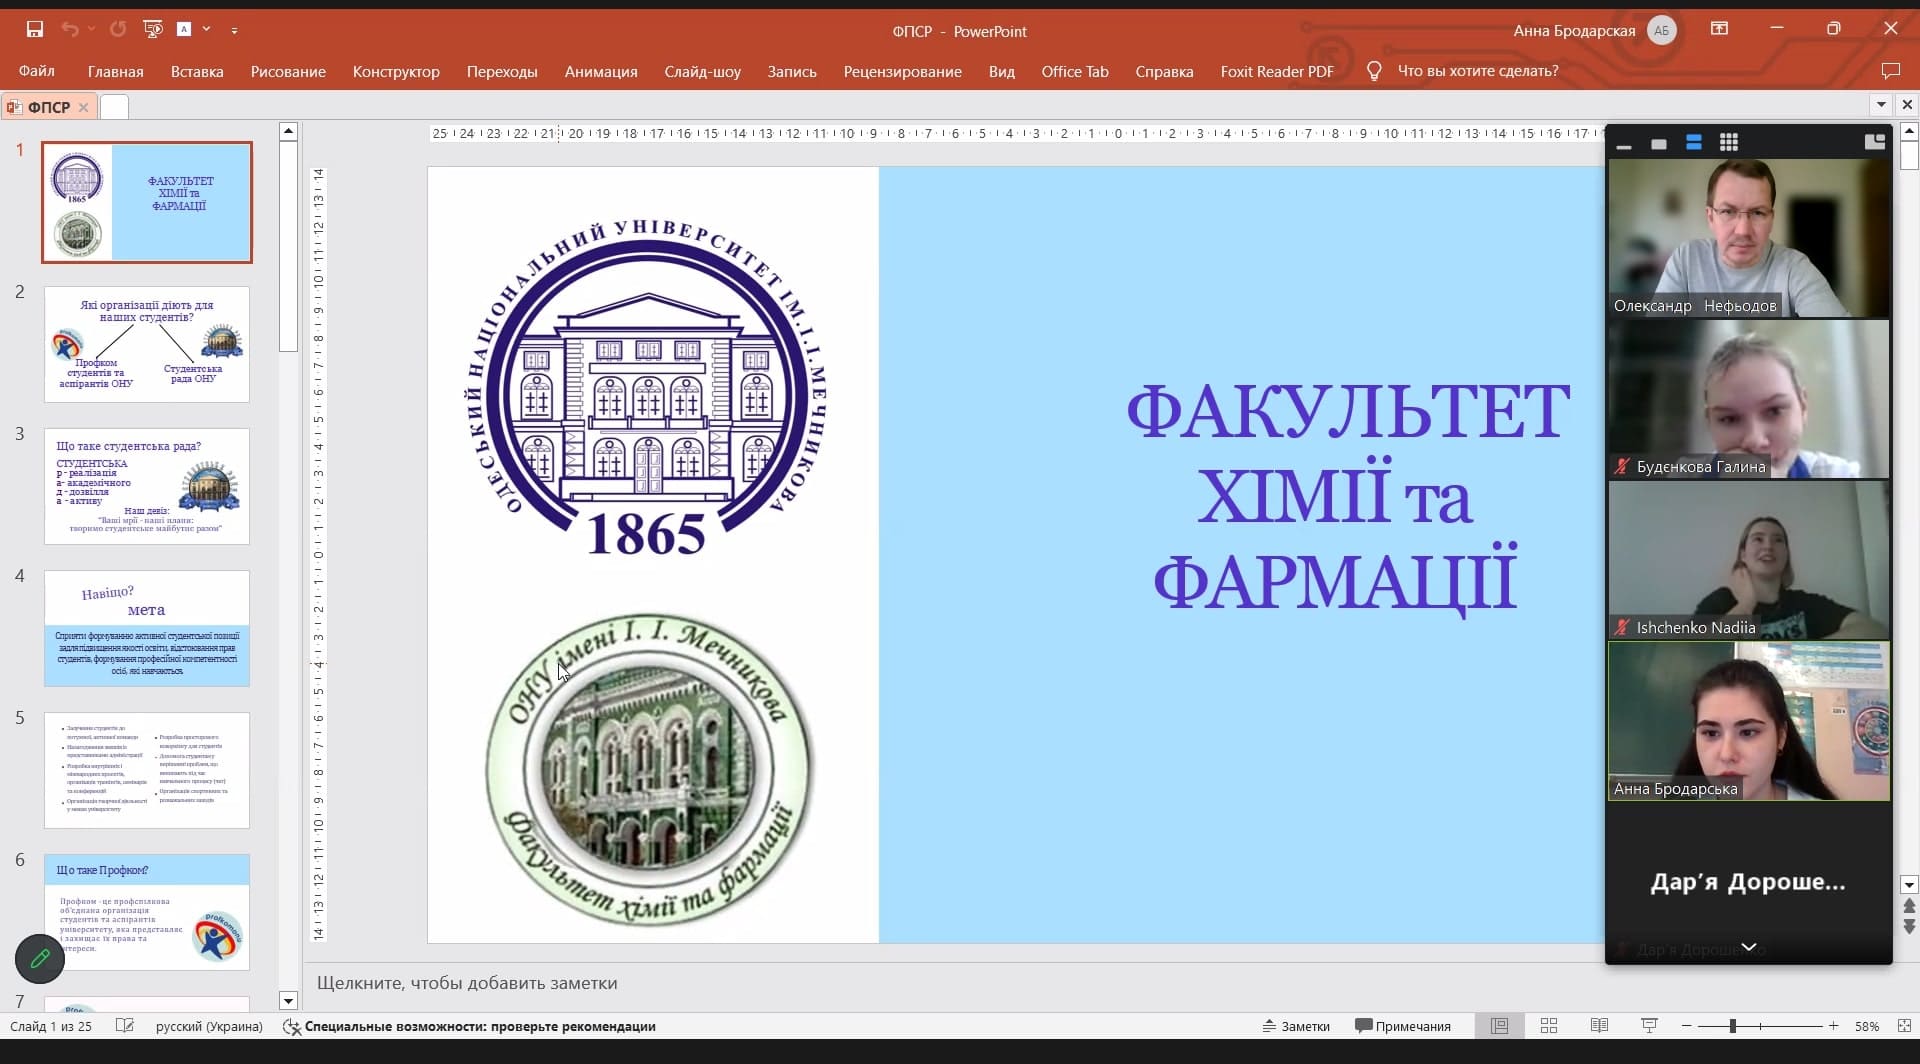The width and height of the screenshot is (1920, 1064).
Task: Open the Слайд-шоу ribbon tab
Action: (x=703, y=71)
